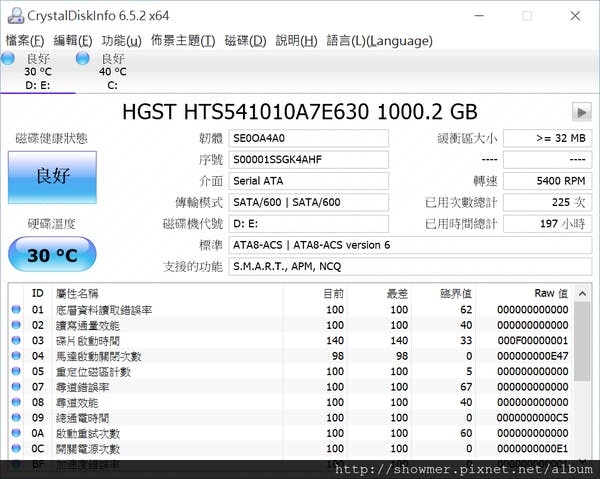Click the Raw 值 column header

(523, 293)
